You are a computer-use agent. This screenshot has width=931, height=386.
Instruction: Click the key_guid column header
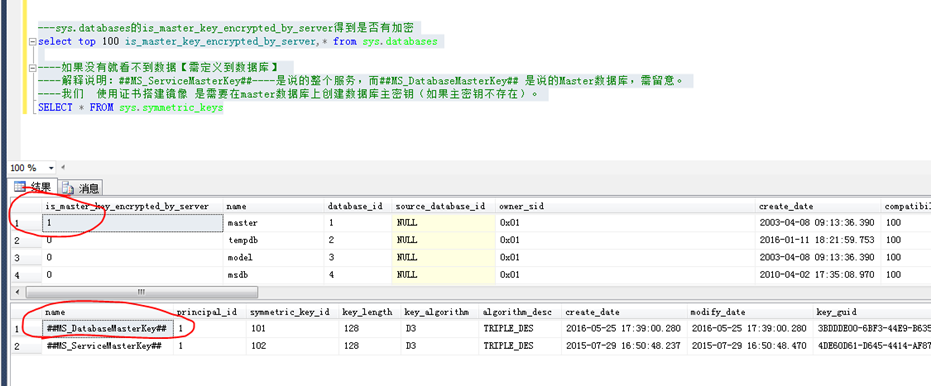[x=872, y=312]
